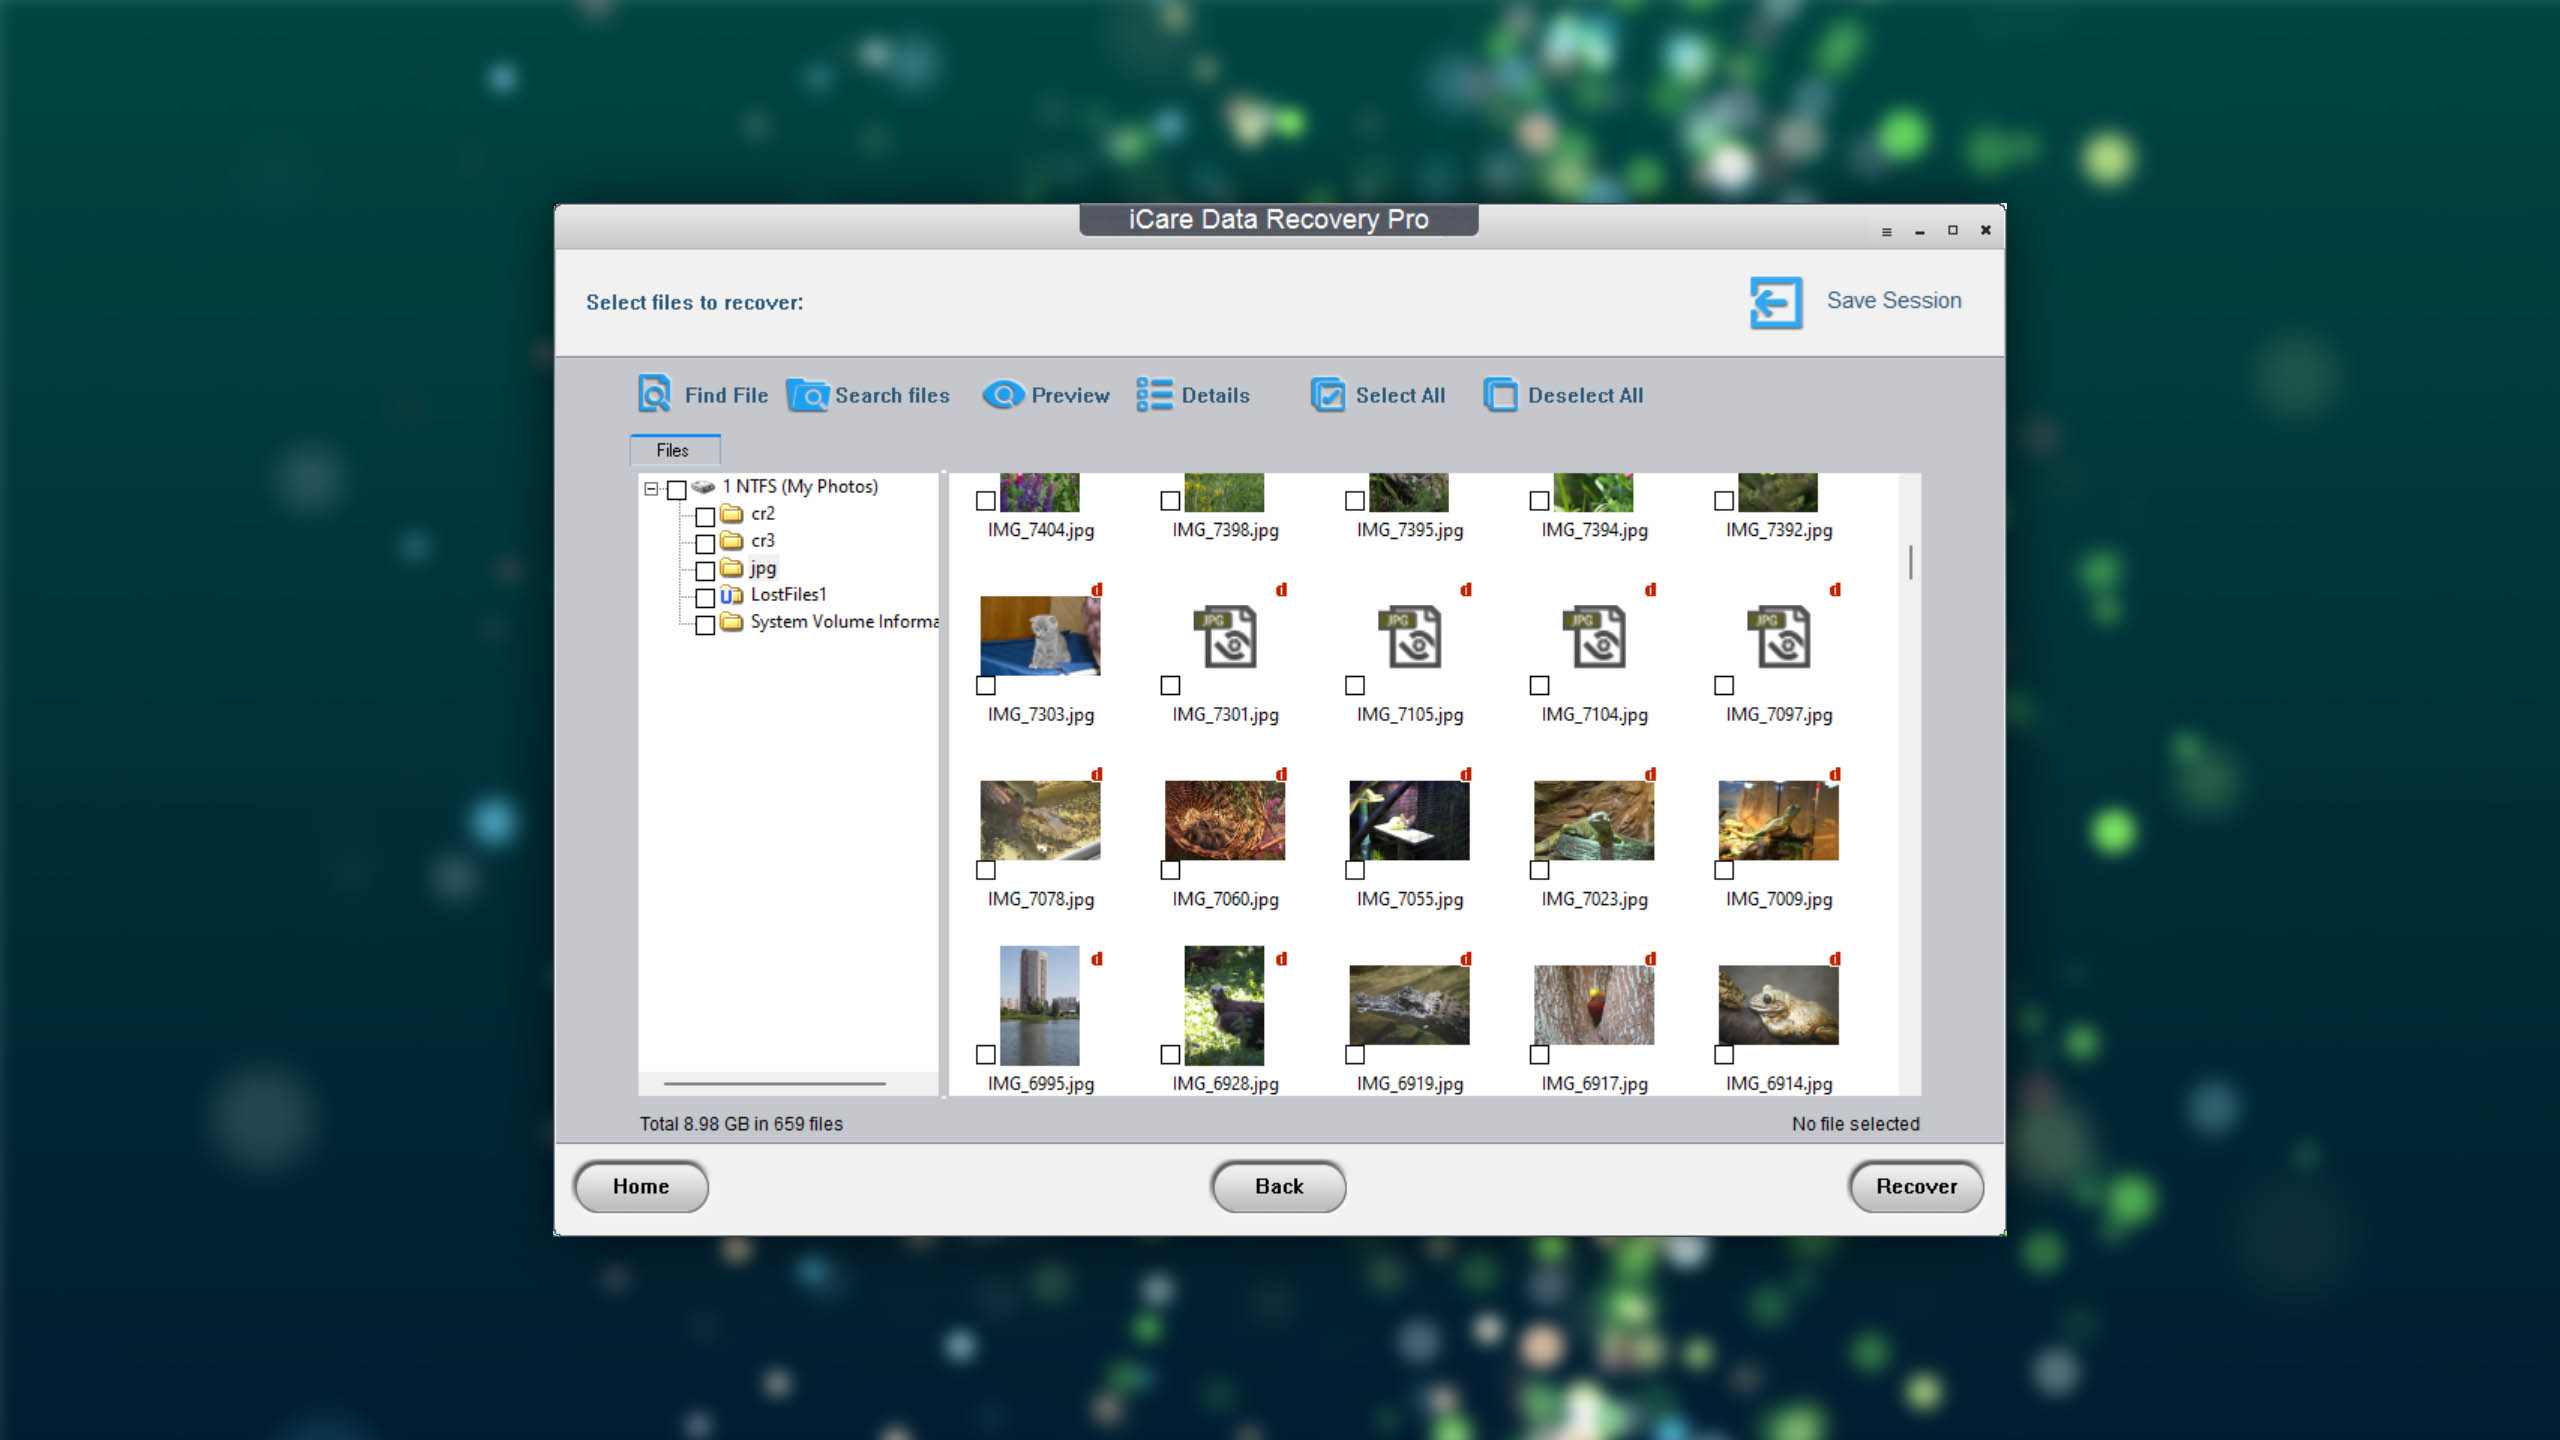The height and width of the screenshot is (1440, 2560).
Task: Tick the IMG_7060.jpg checkbox
Action: (x=1170, y=870)
